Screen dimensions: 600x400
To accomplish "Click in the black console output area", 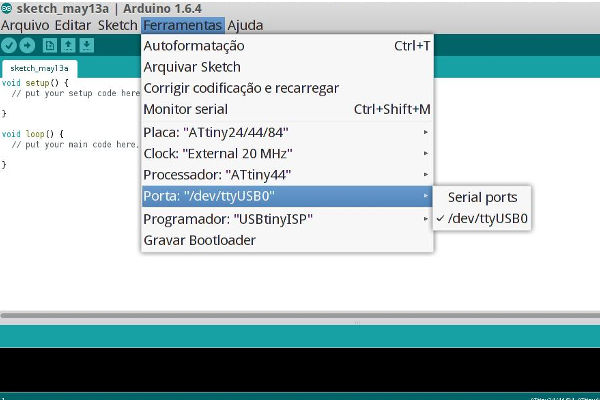I will pyautogui.click(x=300, y=369).
